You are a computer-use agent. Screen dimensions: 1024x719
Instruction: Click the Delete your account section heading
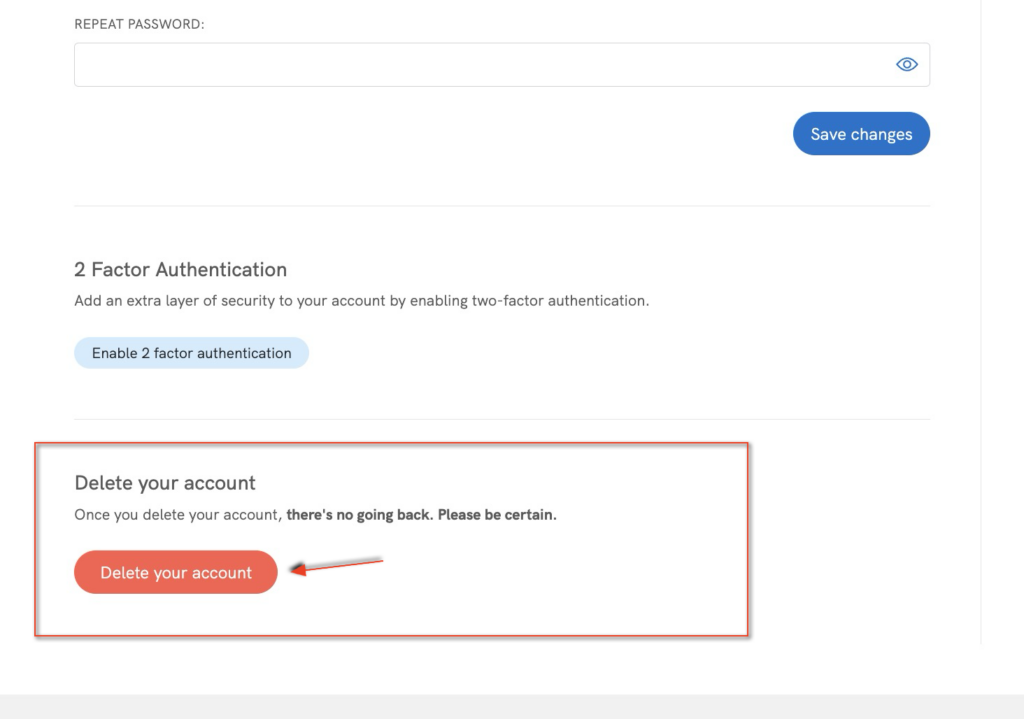165,483
